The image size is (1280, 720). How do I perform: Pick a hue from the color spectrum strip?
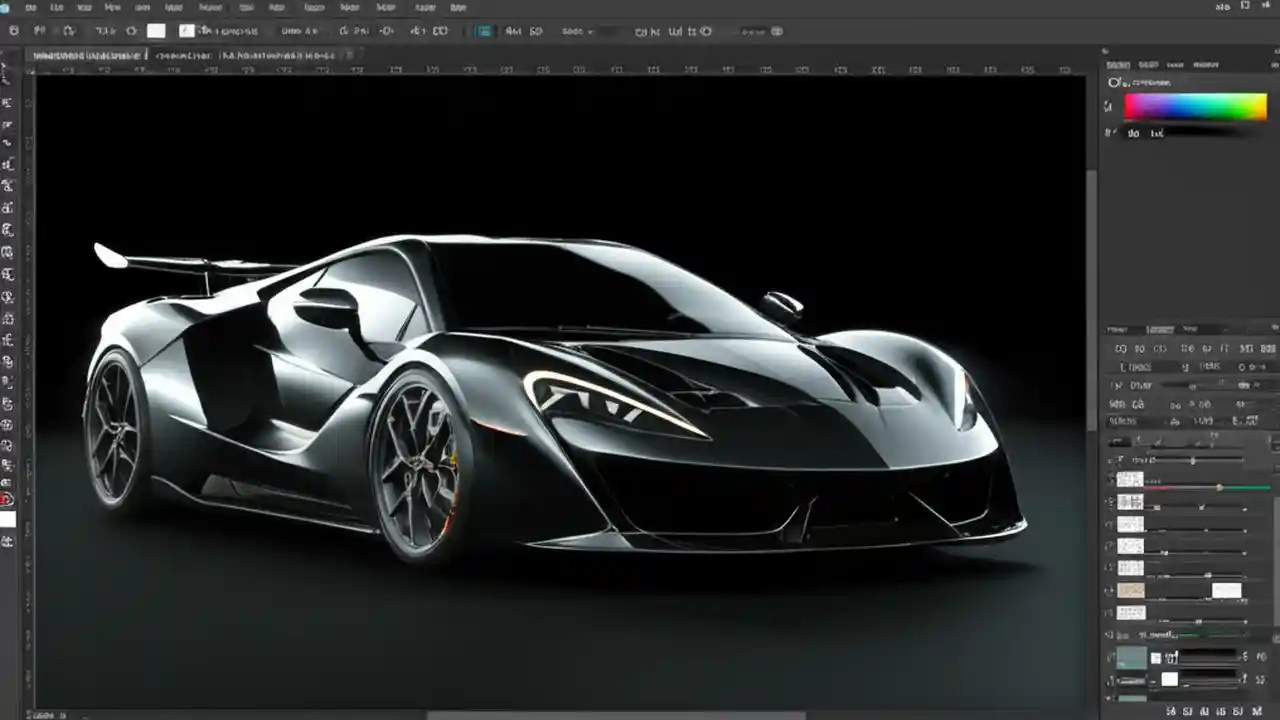1195,105
